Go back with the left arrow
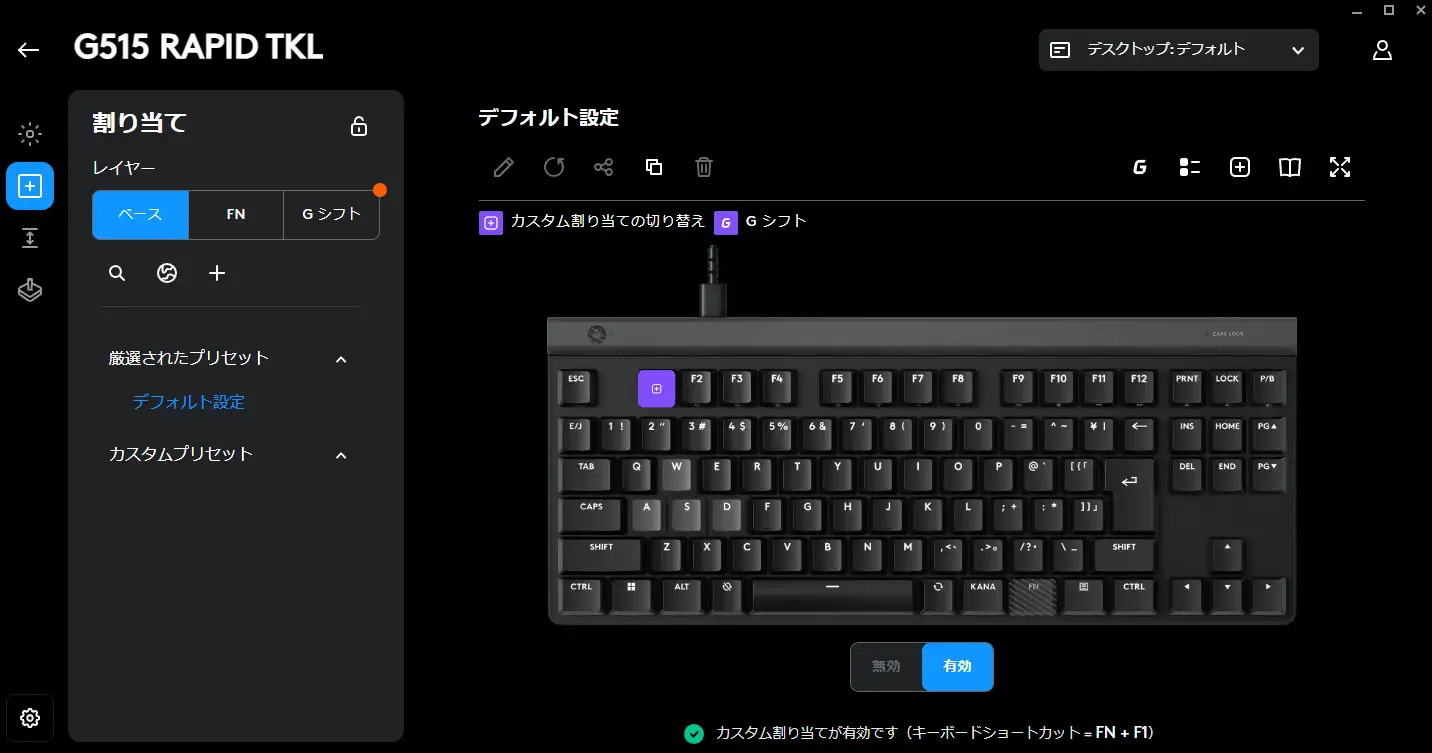The height and width of the screenshot is (753, 1432). [28, 50]
